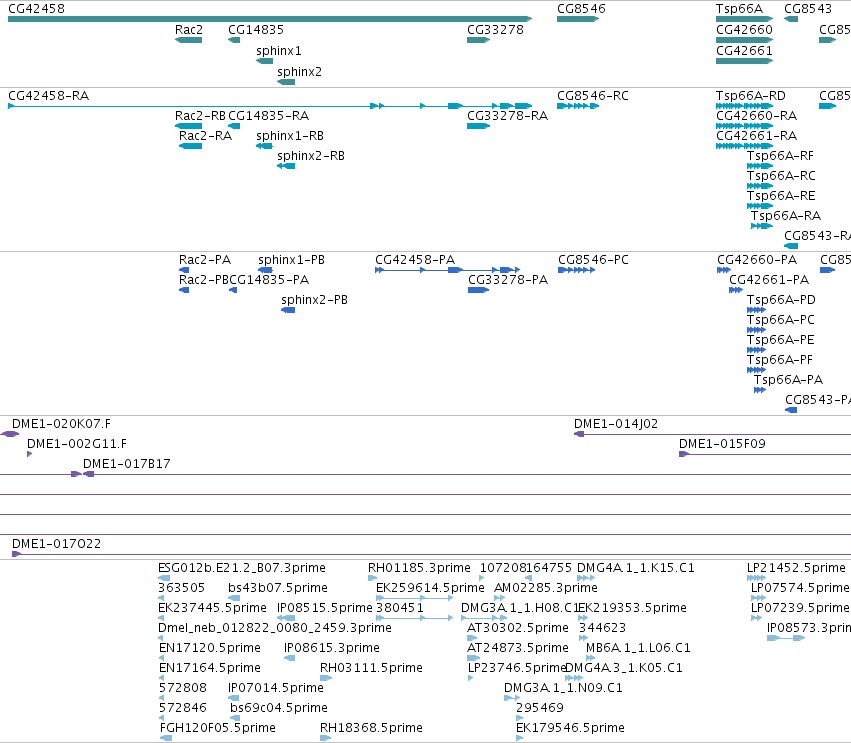
Task: Click protein label Tsp66A-PC
Action: coord(780,320)
